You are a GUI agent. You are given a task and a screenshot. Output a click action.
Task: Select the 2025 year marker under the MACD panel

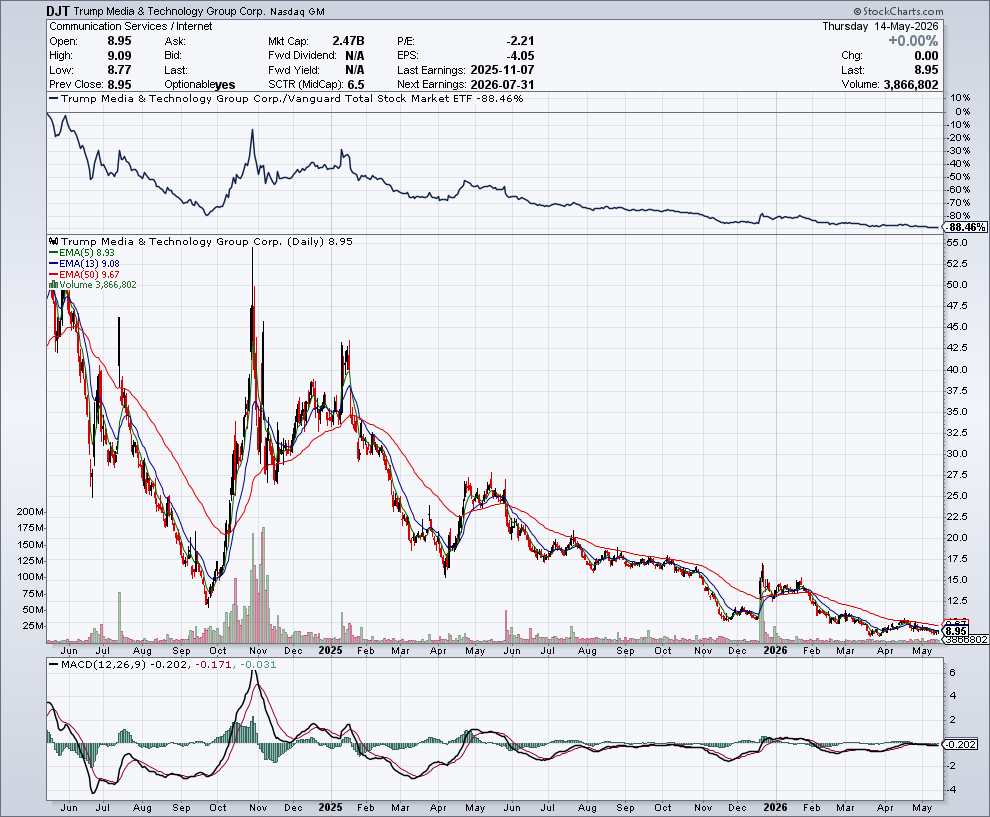331,808
